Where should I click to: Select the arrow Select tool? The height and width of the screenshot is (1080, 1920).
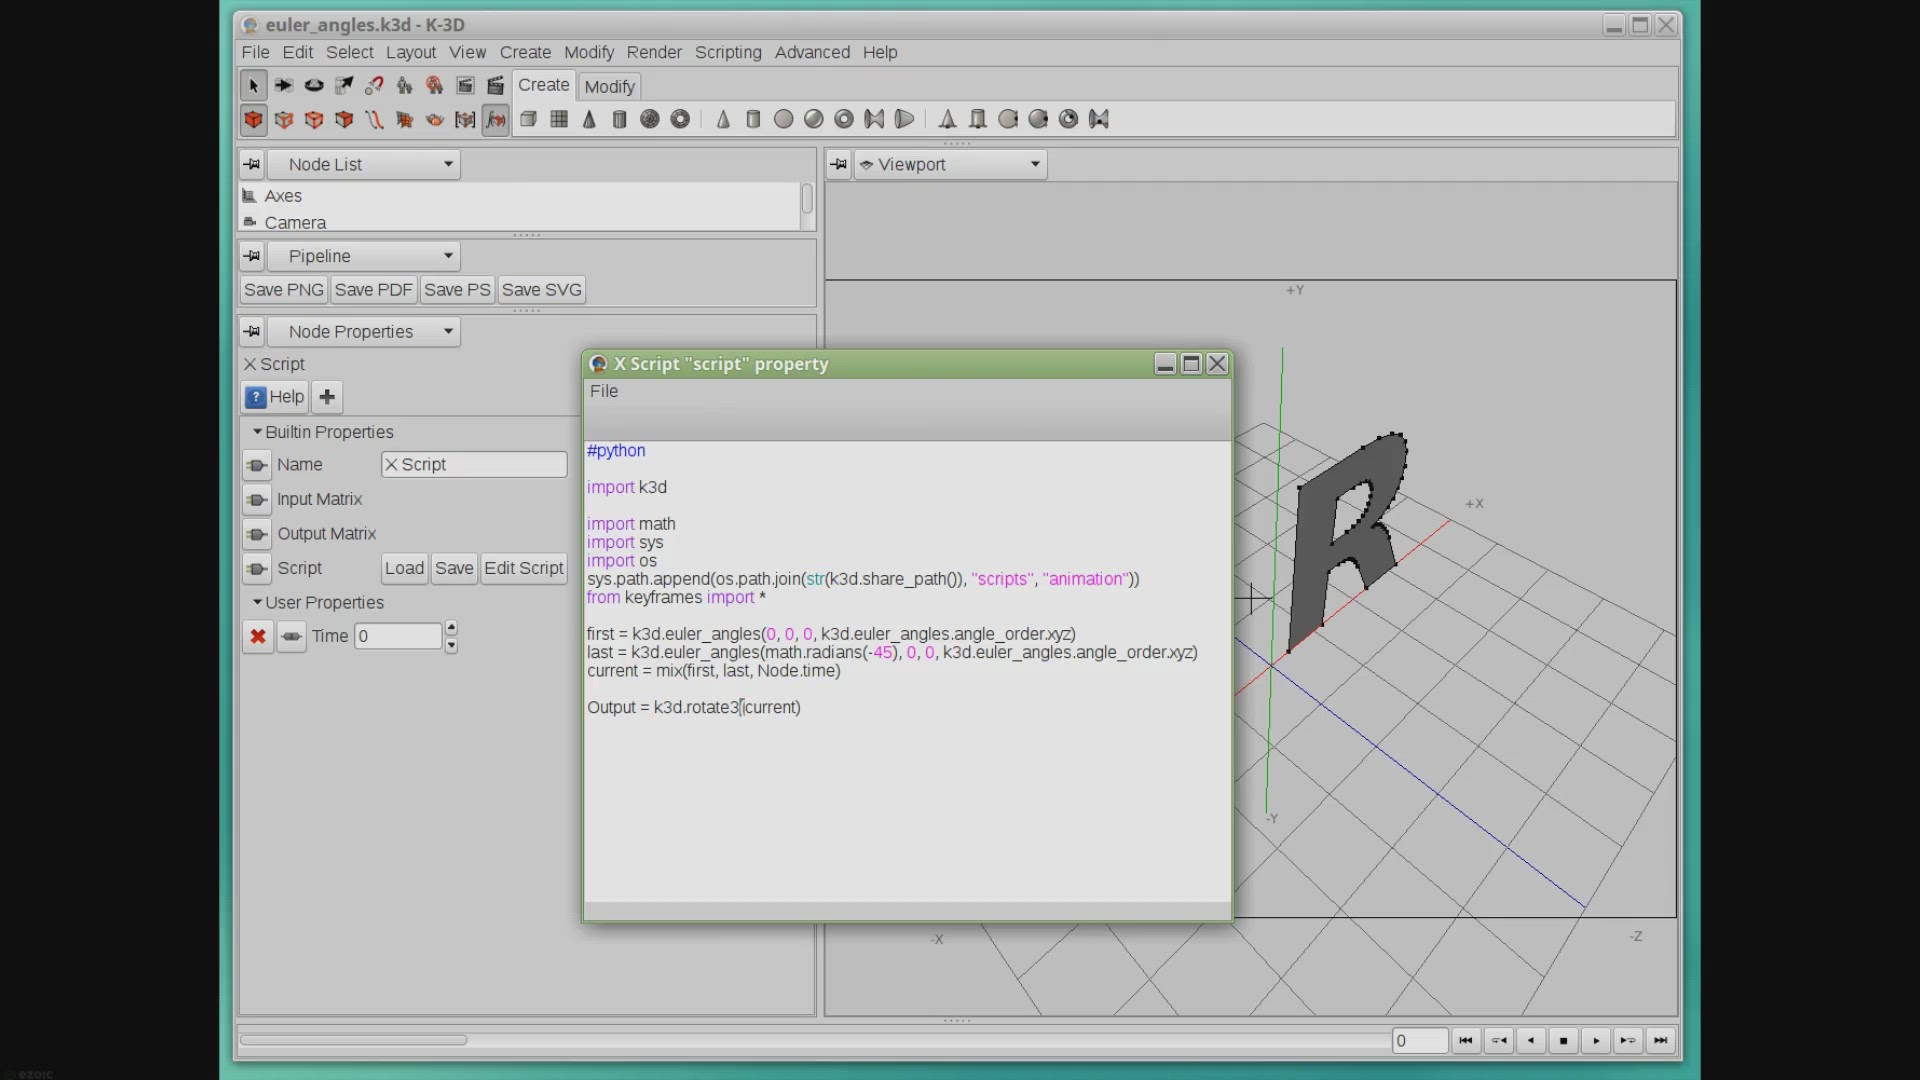[x=253, y=86]
